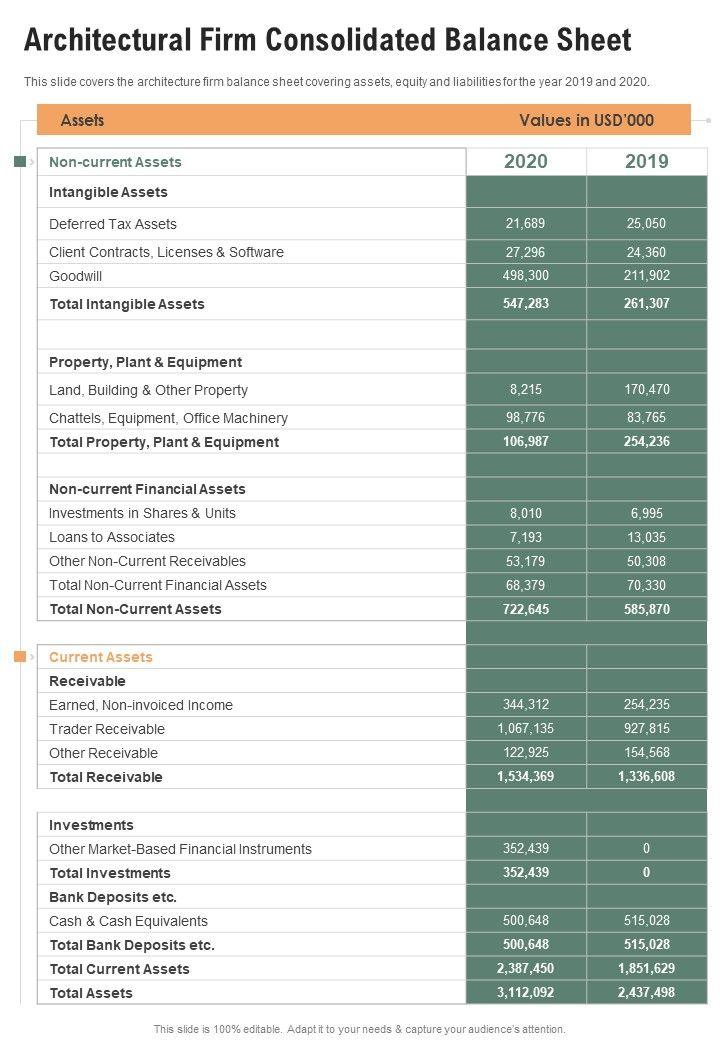Image resolution: width=720 pixels, height=1040 pixels.
Task: Click the Values in USD'000 label
Action: [x=586, y=120]
